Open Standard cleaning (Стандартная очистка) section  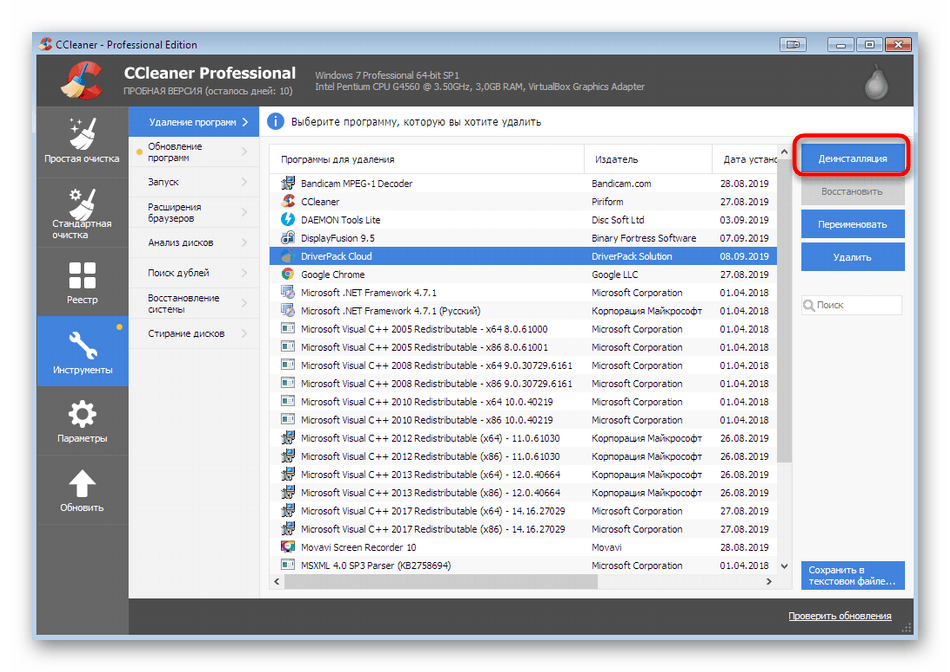pos(82,212)
